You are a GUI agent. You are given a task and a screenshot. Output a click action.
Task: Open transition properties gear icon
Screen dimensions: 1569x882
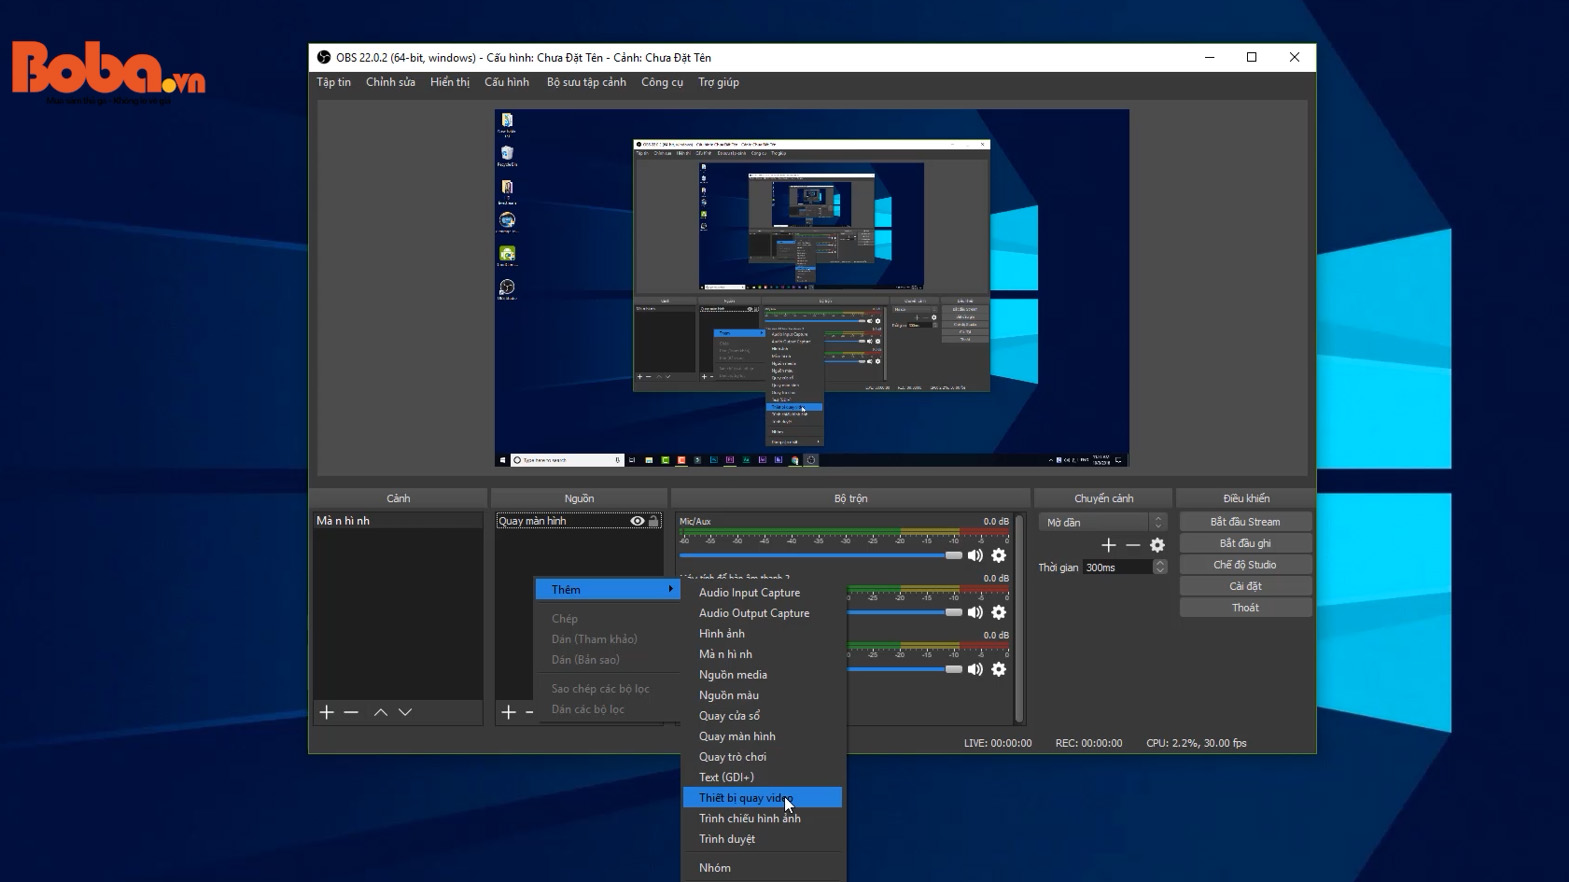click(x=1157, y=545)
